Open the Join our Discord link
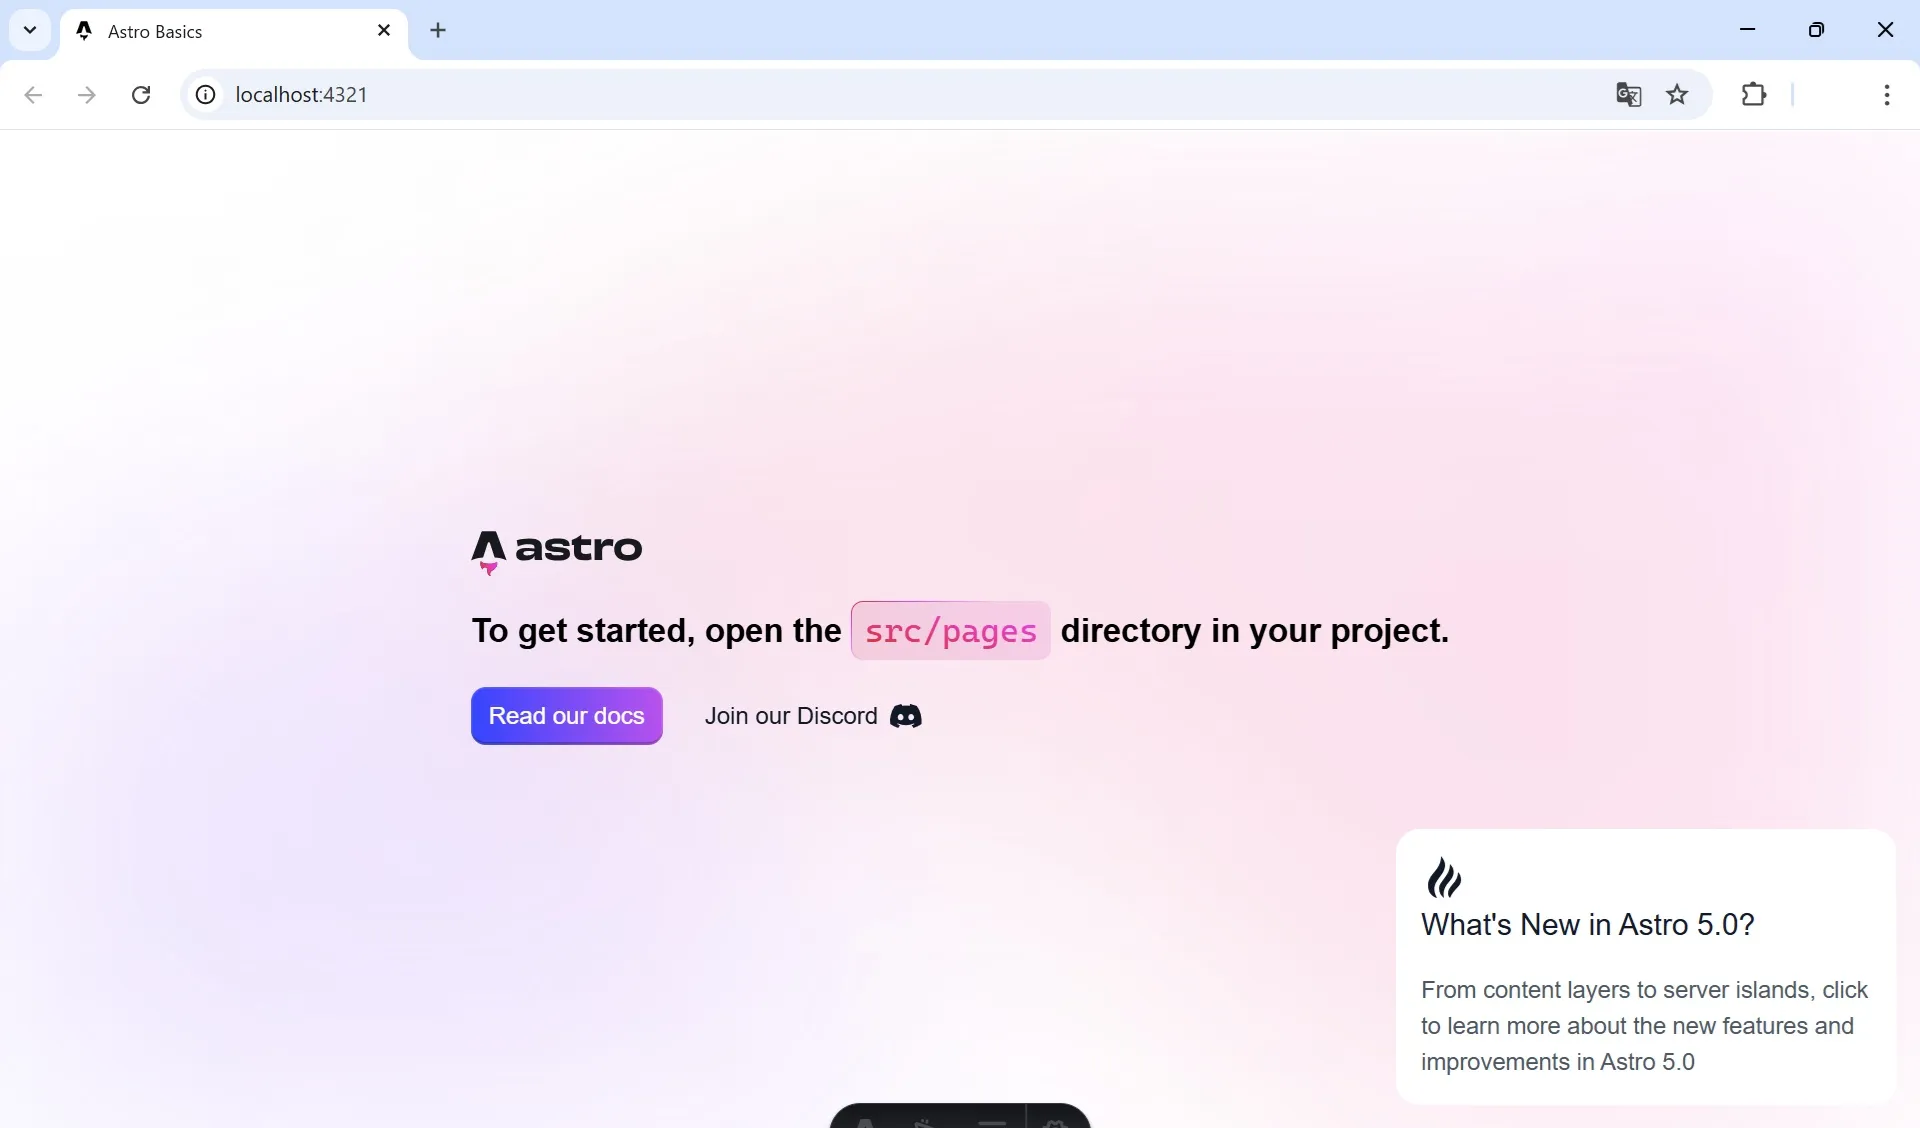 (813, 716)
